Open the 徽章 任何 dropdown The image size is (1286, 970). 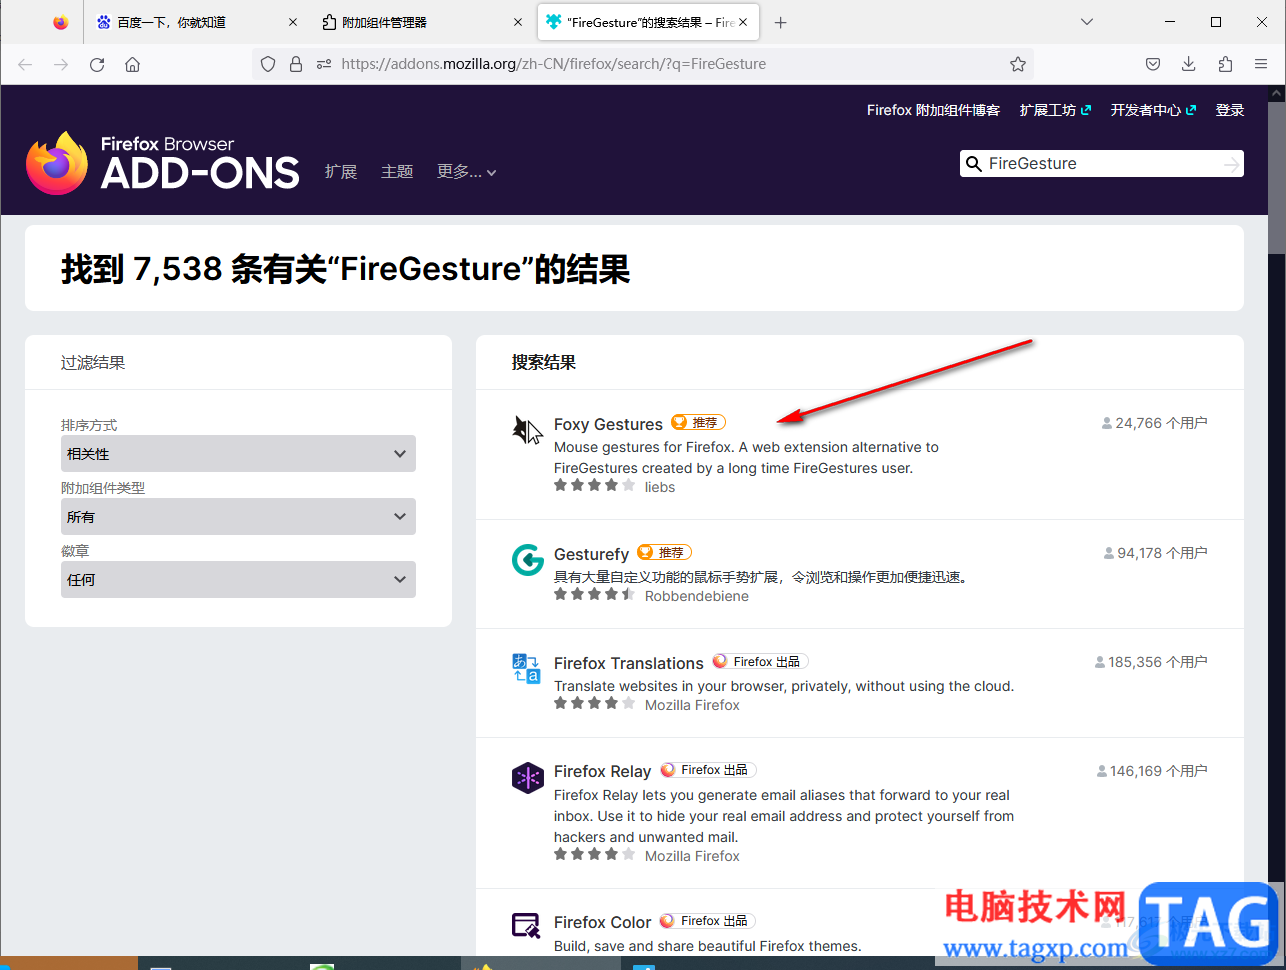pos(238,580)
